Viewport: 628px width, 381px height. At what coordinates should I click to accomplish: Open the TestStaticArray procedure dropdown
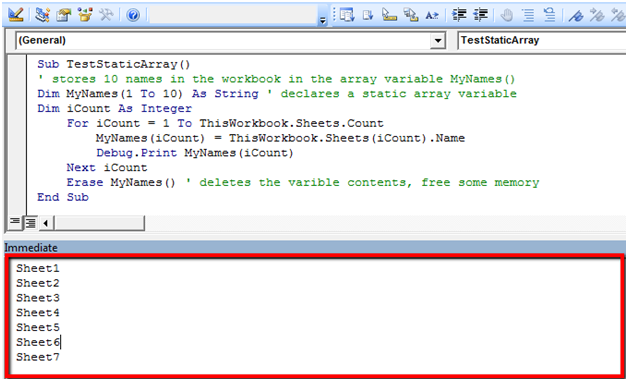point(542,40)
